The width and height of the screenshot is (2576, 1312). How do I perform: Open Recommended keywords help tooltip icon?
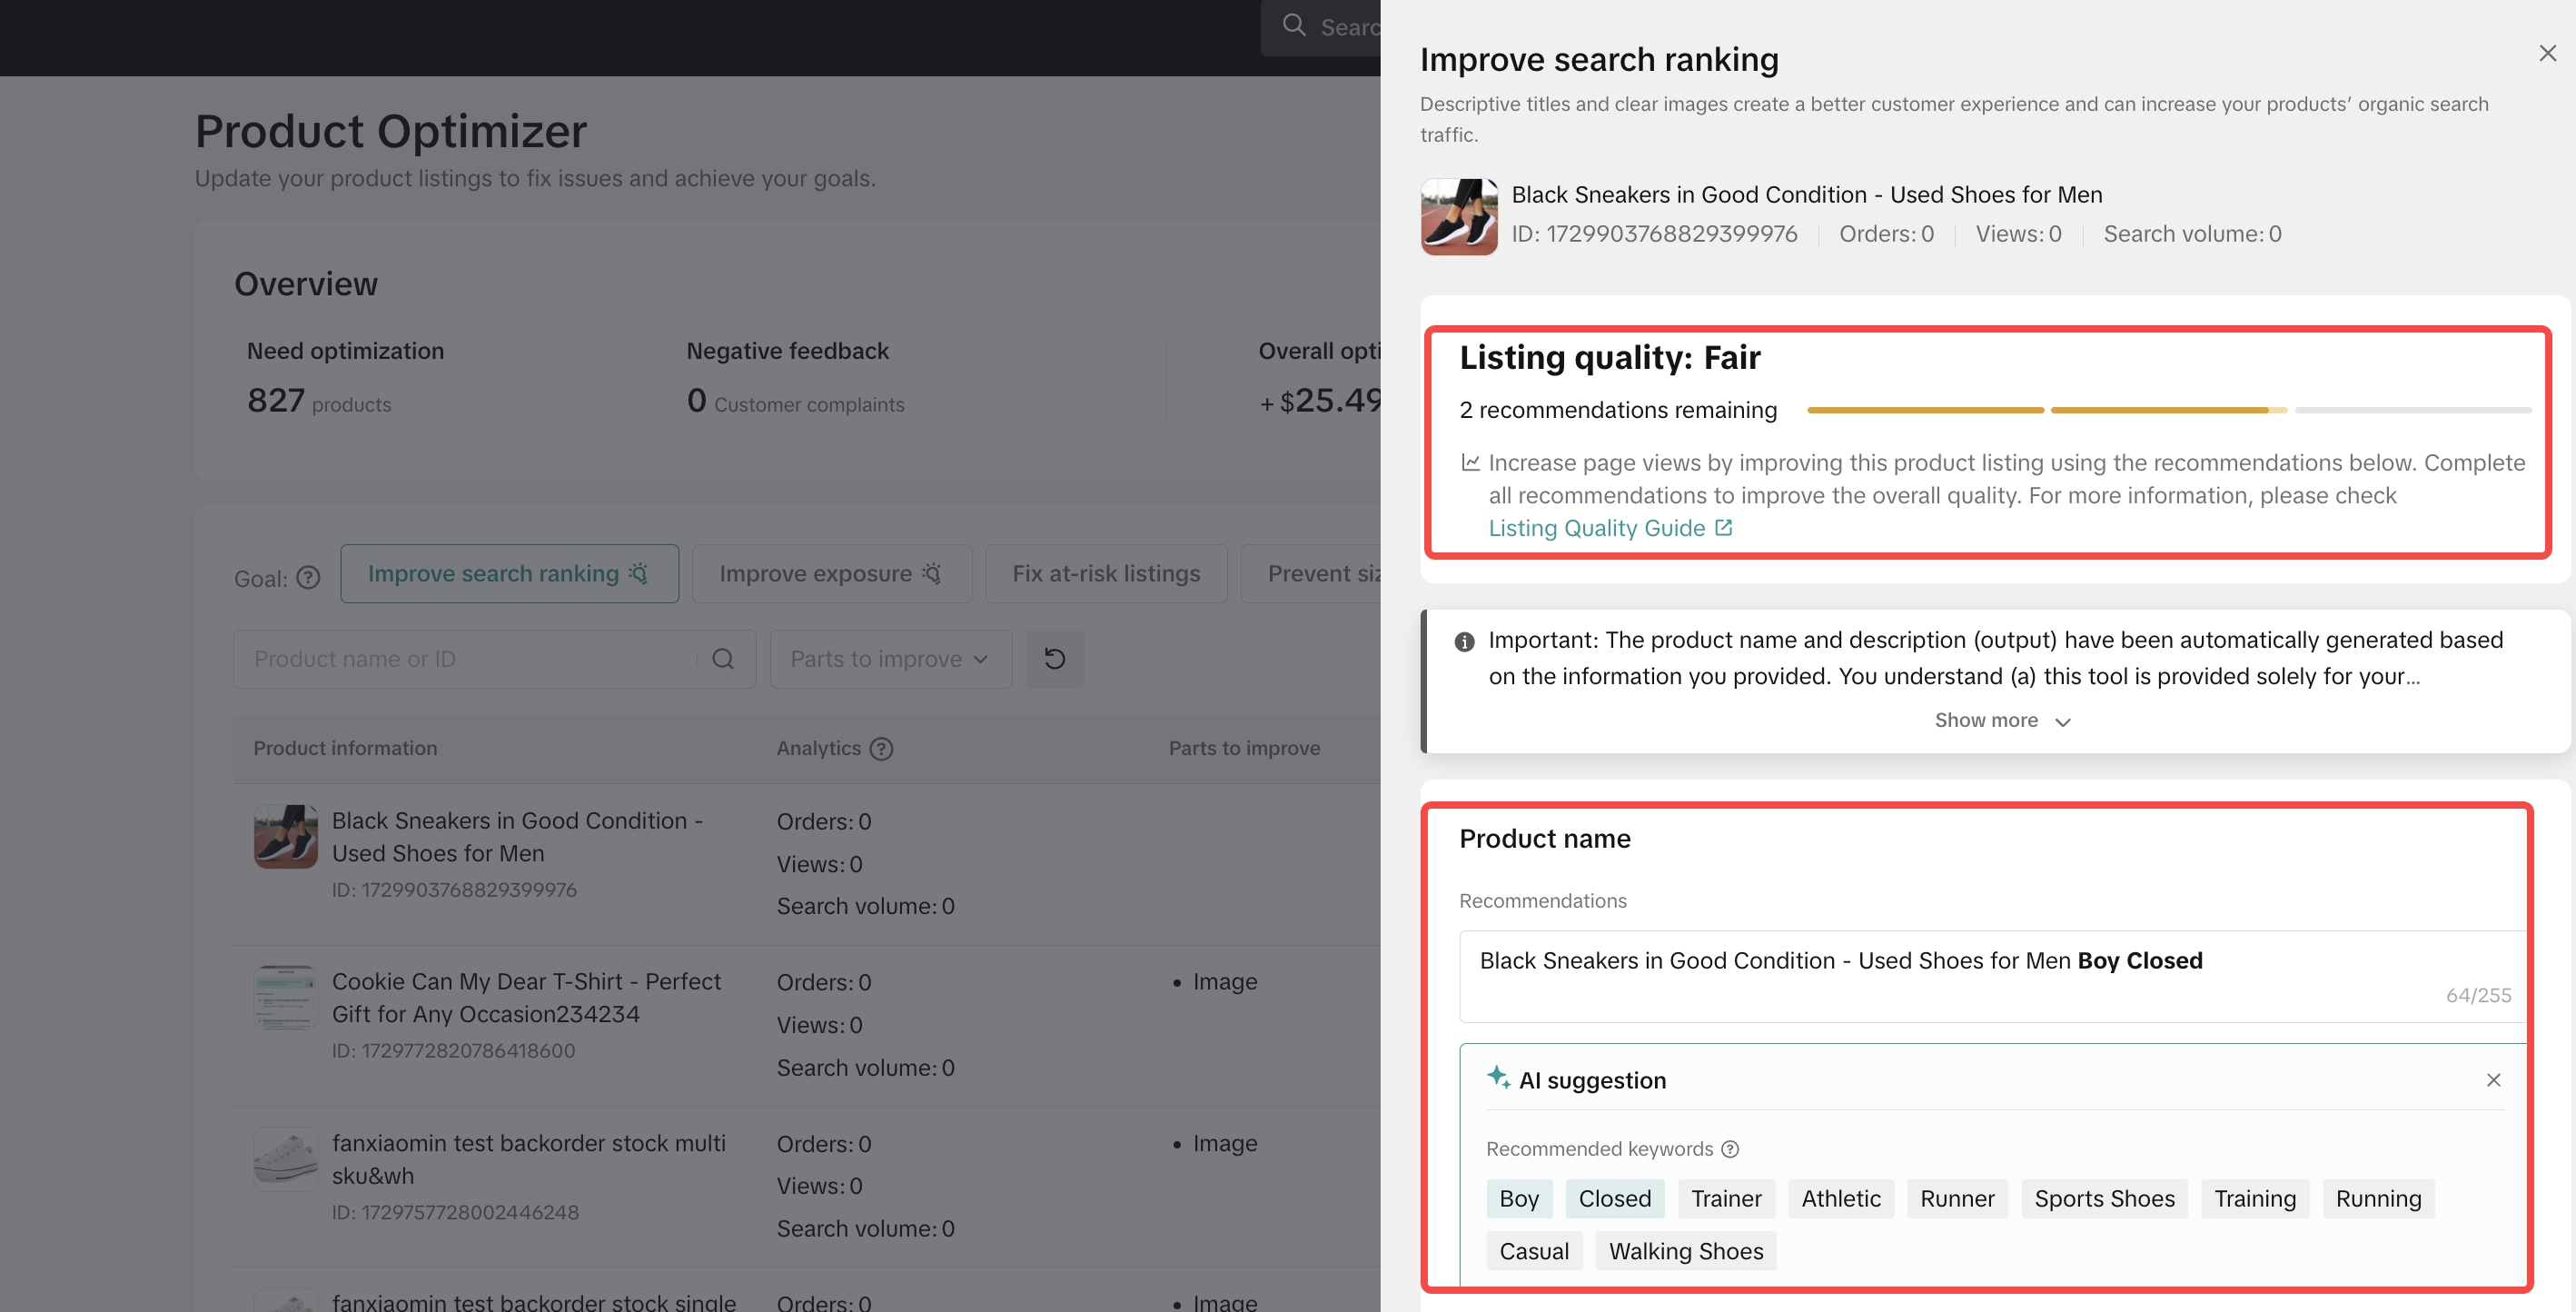click(1730, 1149)
